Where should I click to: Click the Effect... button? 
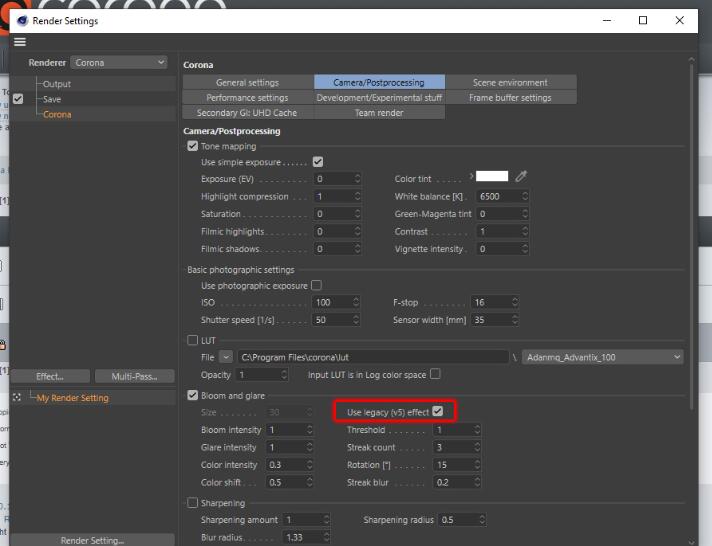50,376
